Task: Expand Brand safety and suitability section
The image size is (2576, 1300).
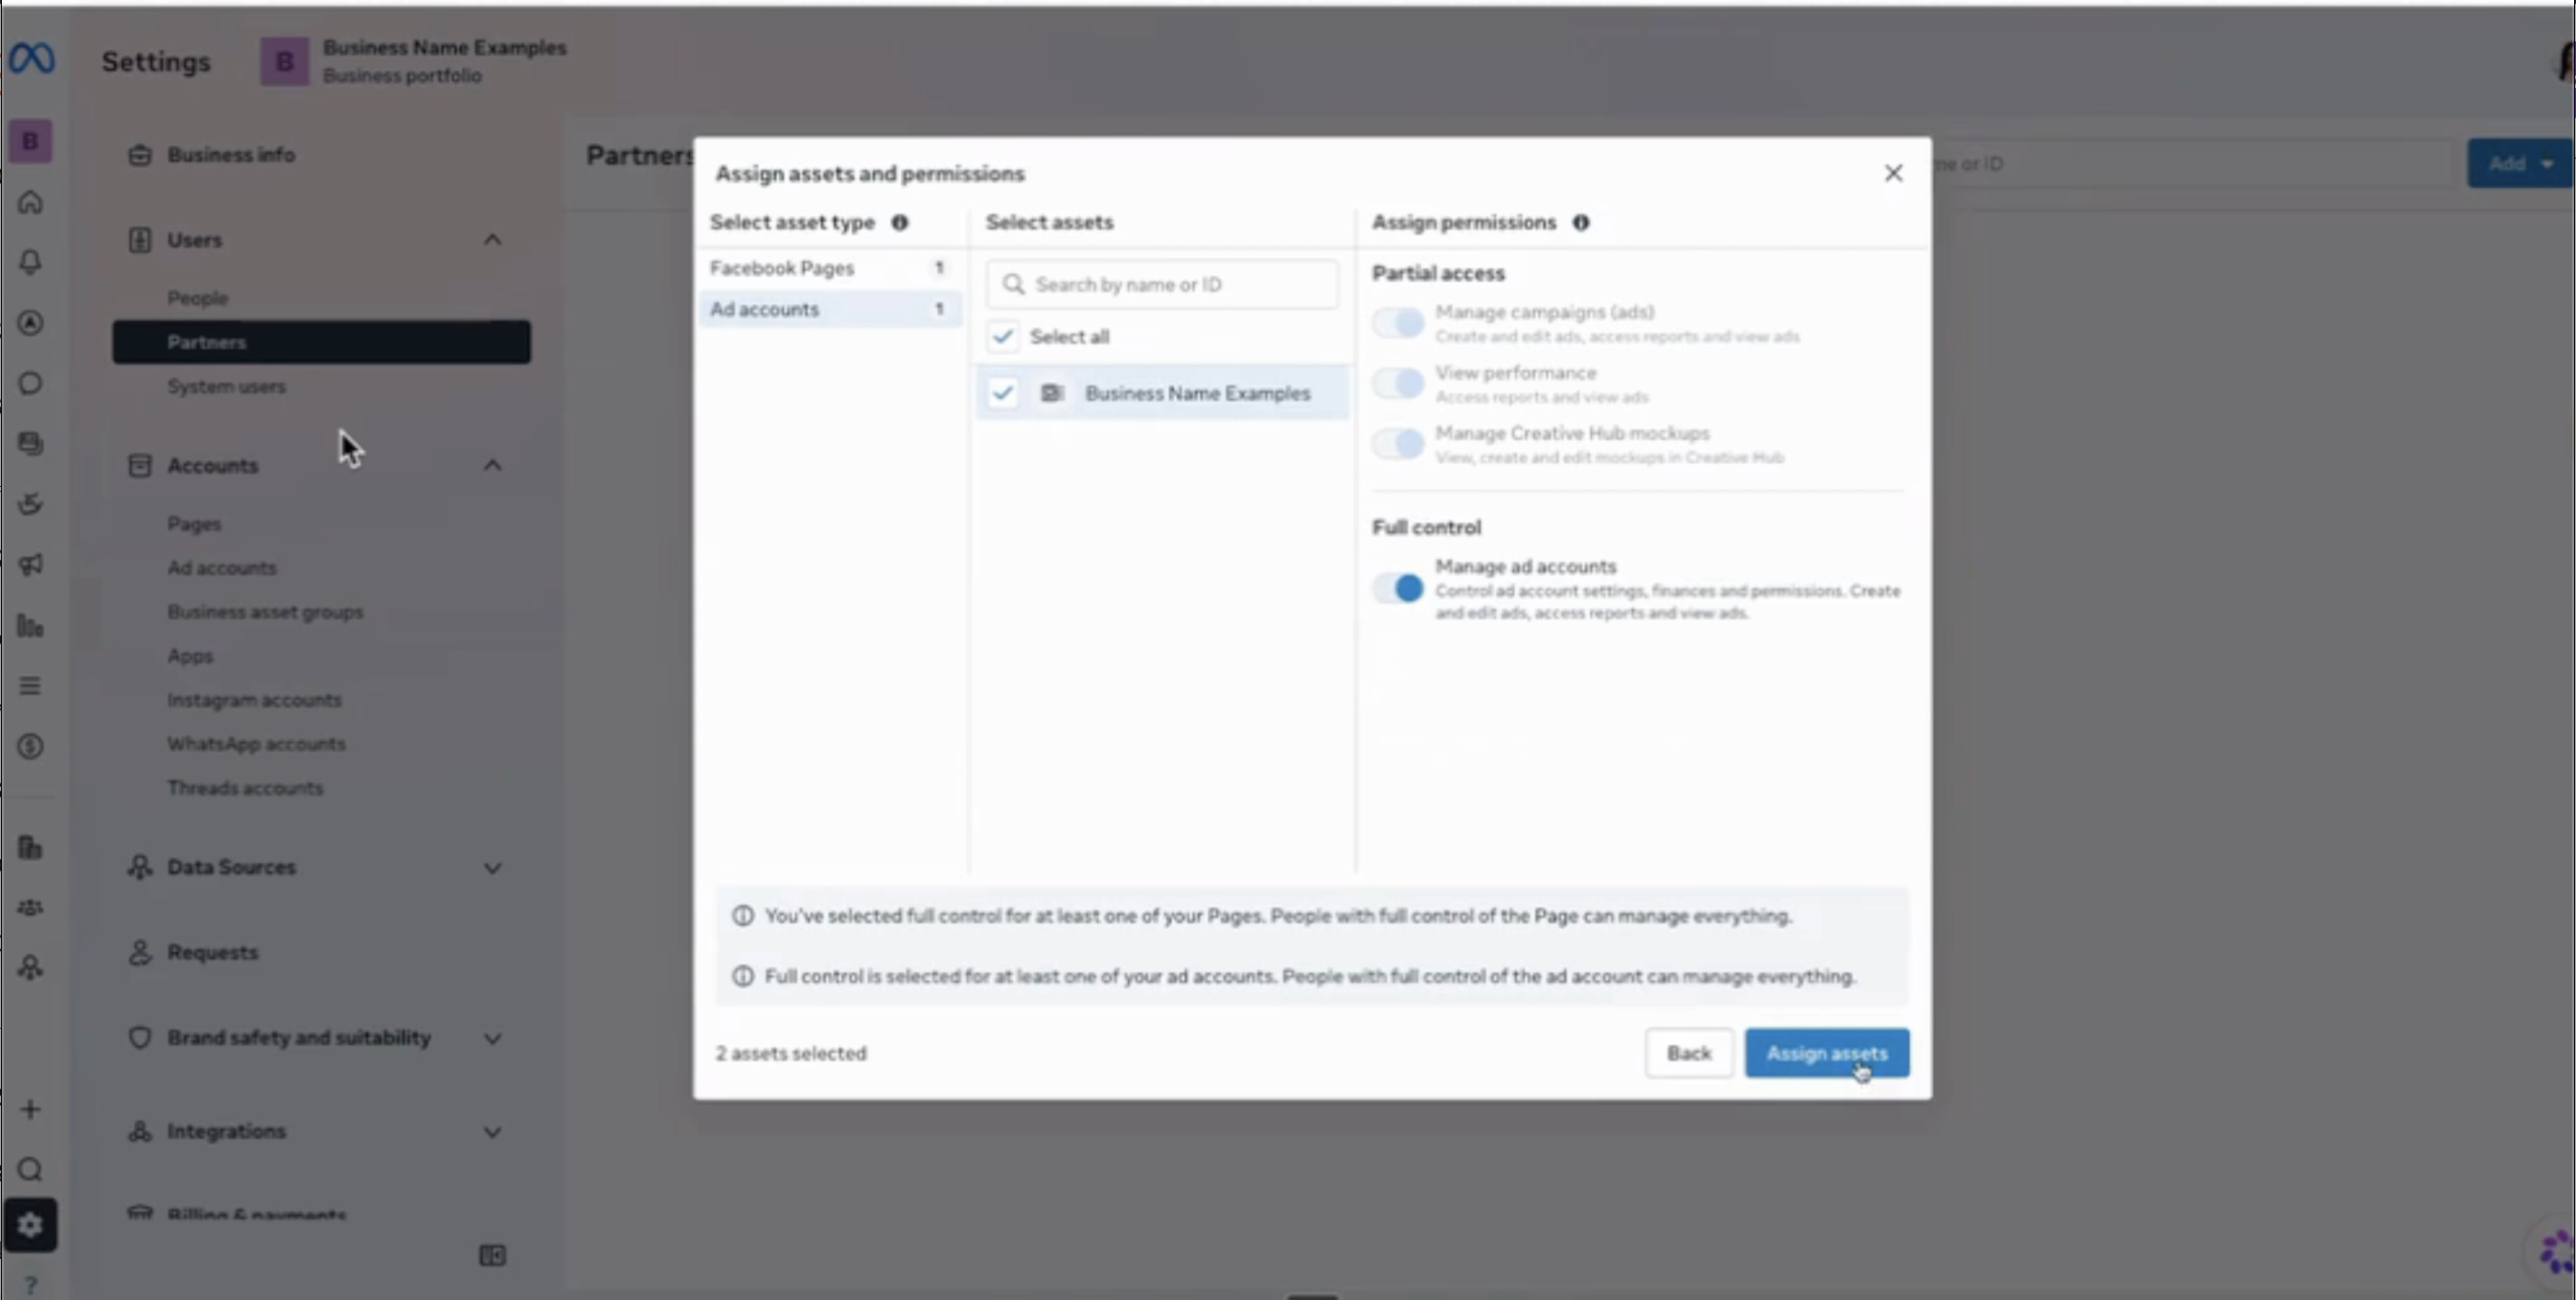Action: [x=492, y=1038]
